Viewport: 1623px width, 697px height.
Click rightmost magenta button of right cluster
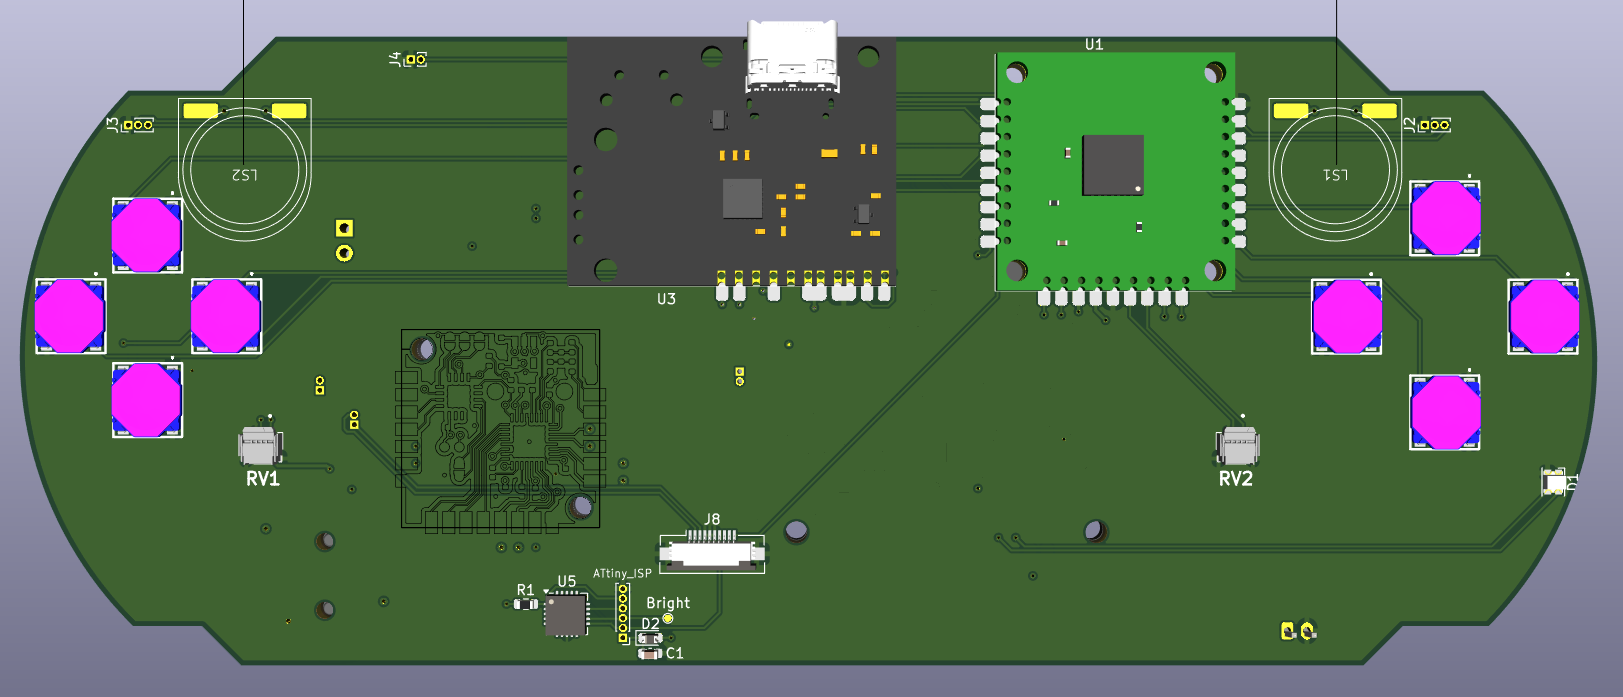pyautogui.click(x=1543, y=316)
